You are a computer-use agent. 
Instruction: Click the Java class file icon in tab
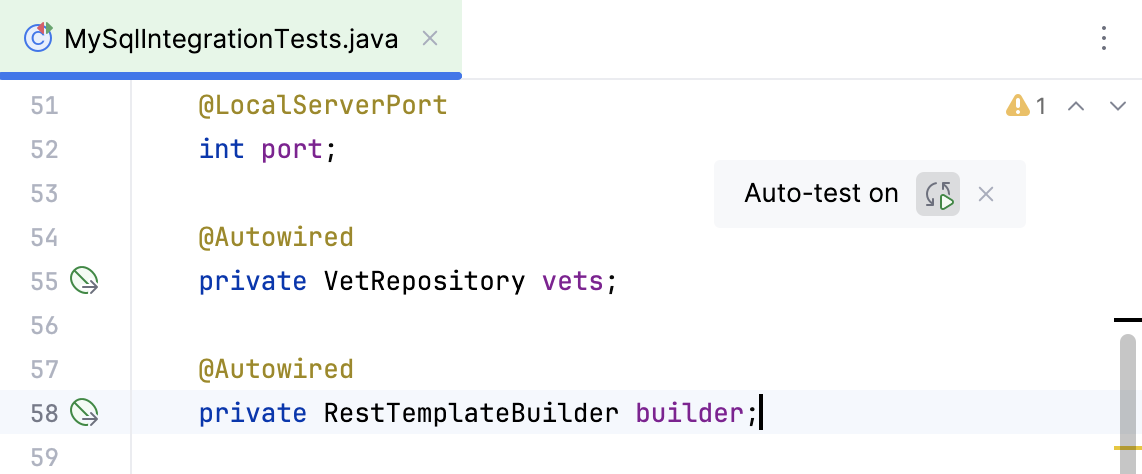[x=38, y=39]
